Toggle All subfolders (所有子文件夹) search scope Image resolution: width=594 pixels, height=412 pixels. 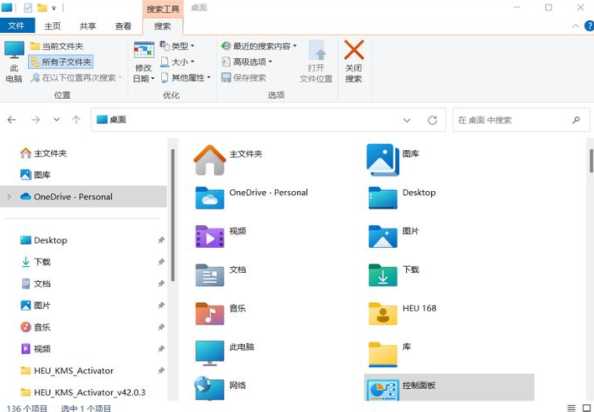point(61,62)
